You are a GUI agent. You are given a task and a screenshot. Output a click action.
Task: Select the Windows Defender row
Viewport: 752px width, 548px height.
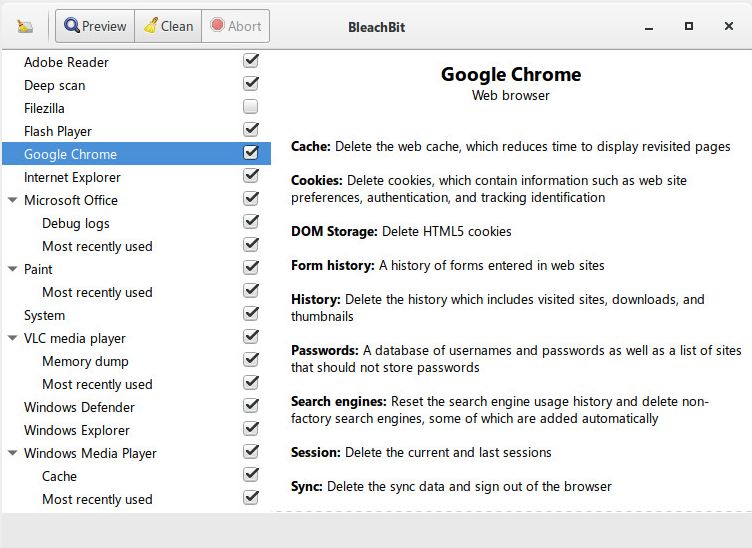pyautogui.click(x=136, y=408)
